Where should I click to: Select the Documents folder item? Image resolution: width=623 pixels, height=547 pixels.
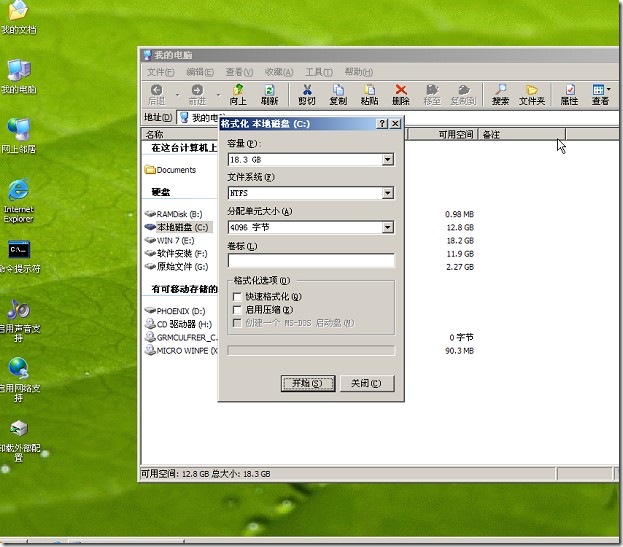(x=170, y=170)
